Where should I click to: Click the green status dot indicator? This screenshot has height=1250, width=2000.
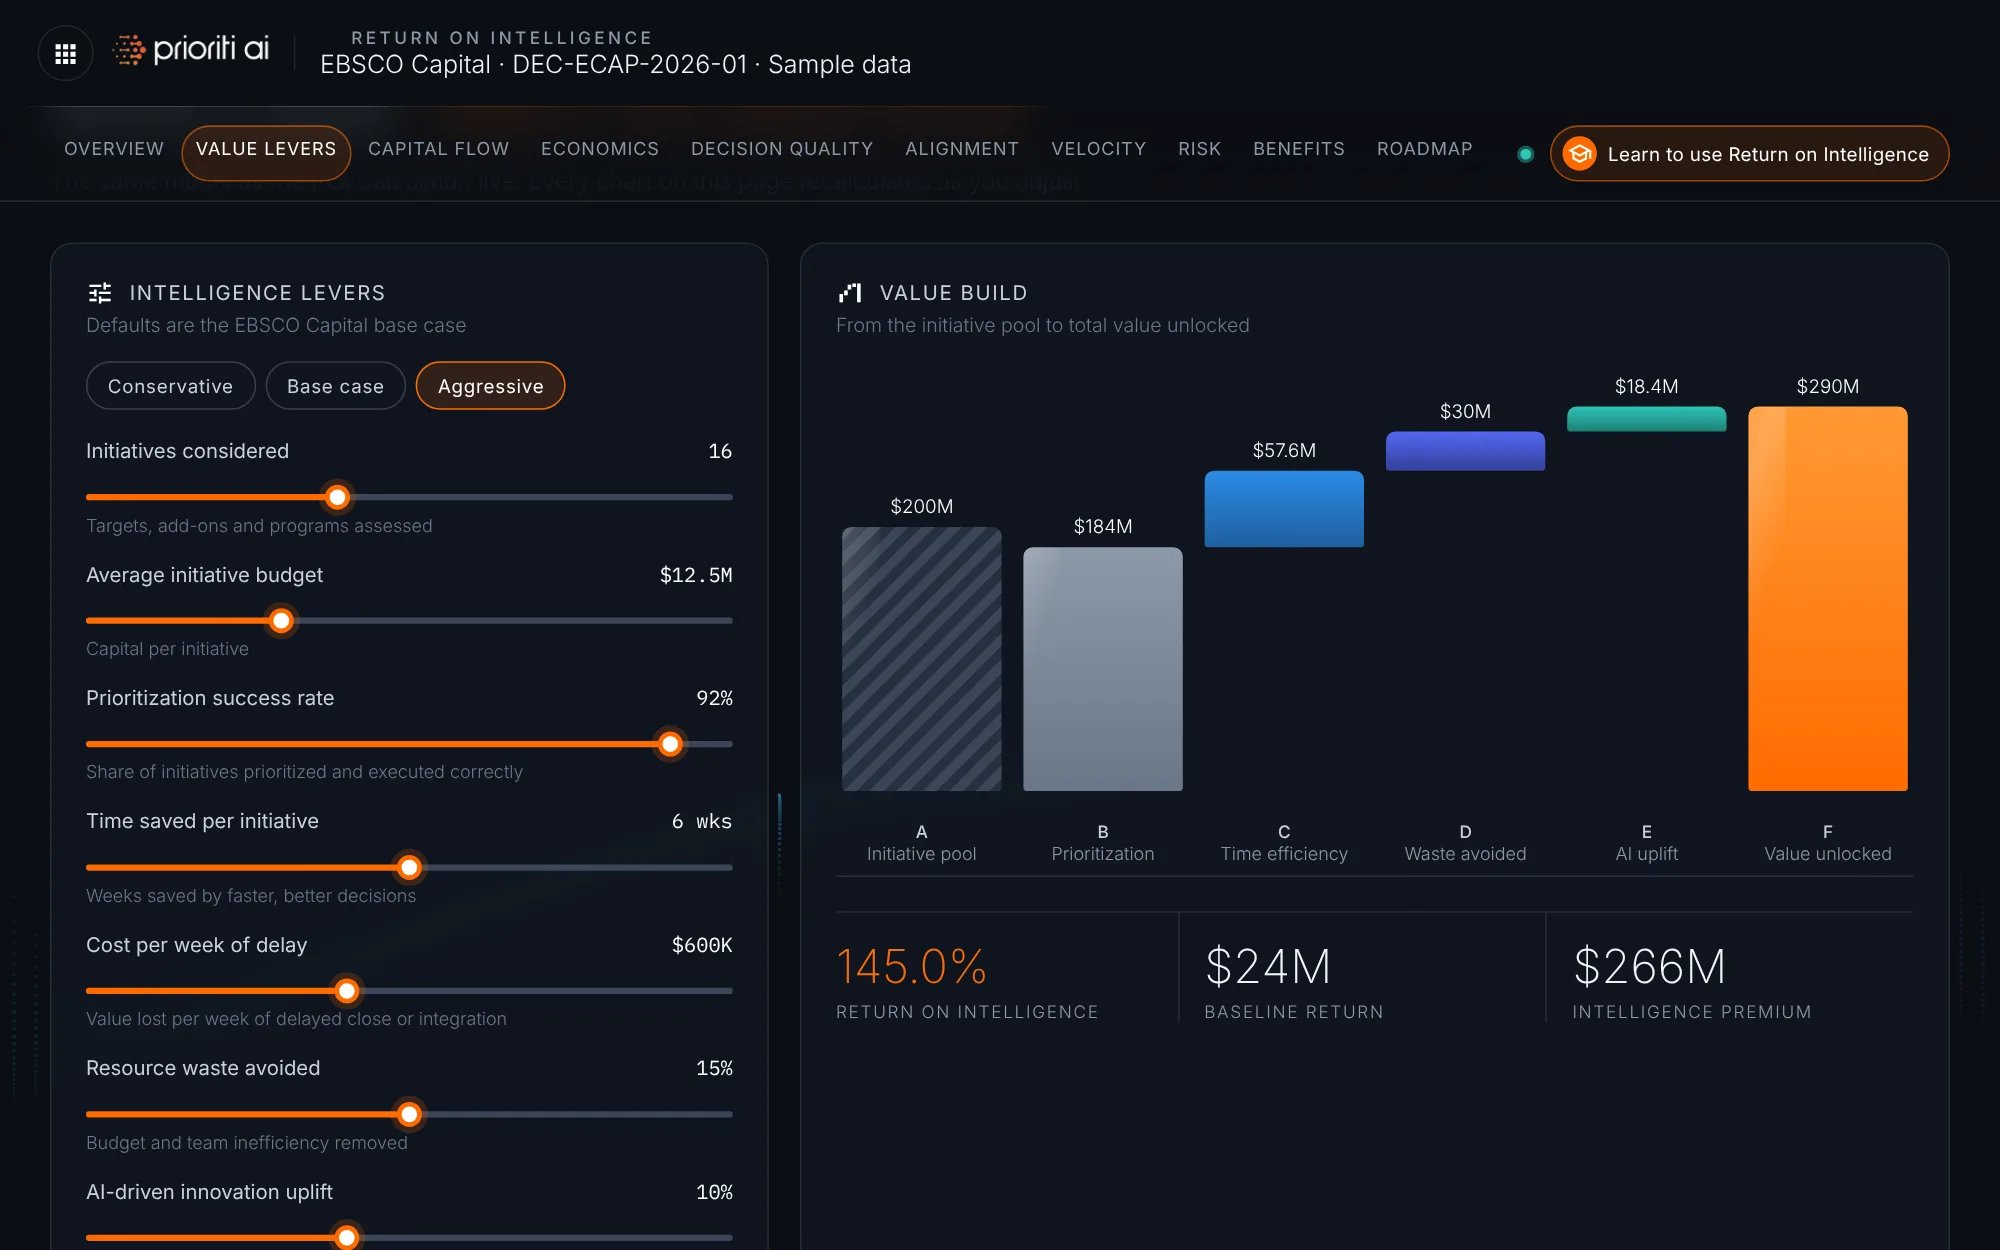pyautogui.click(x=1525, y=154)
